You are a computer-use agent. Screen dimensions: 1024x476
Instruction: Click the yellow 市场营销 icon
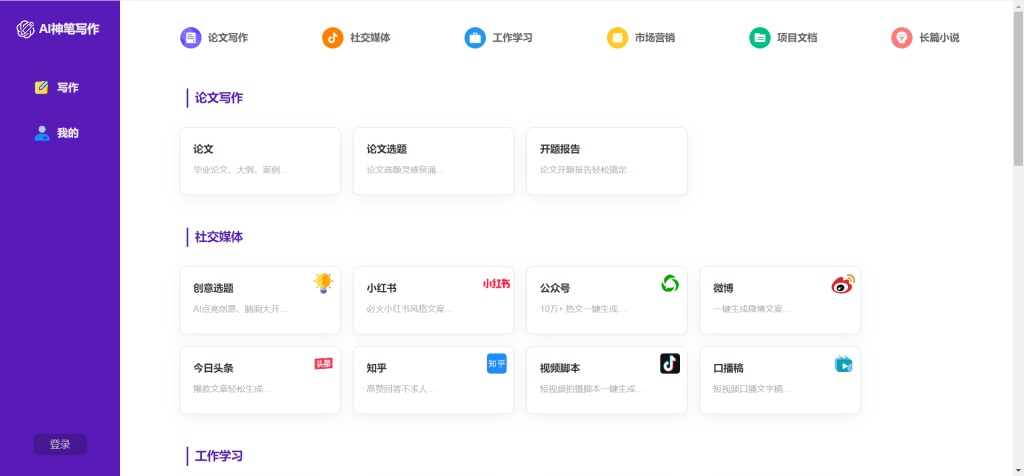pyautogui.click(x=617, y=38)
